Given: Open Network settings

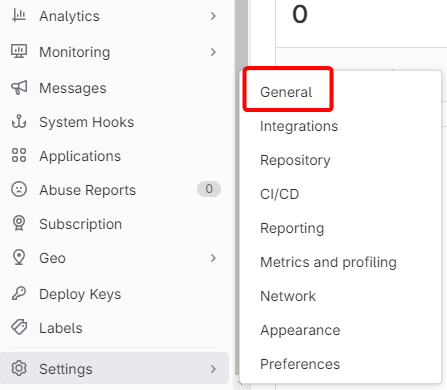Looking at the screenshot, I should click(288, 296).
